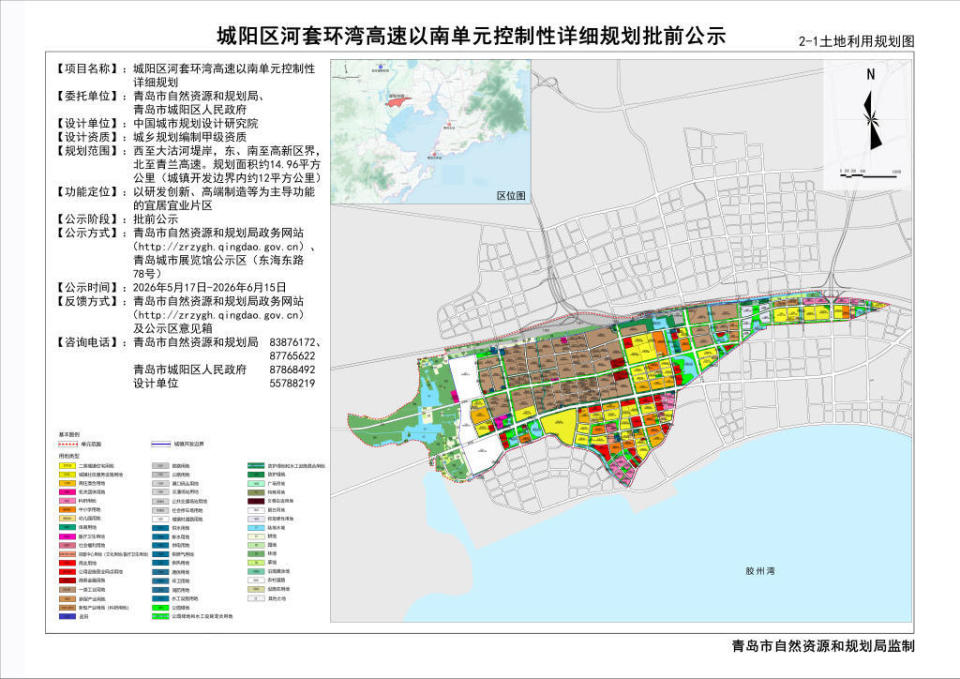Open the 区位图 inset location map

[x=430, y=132]
